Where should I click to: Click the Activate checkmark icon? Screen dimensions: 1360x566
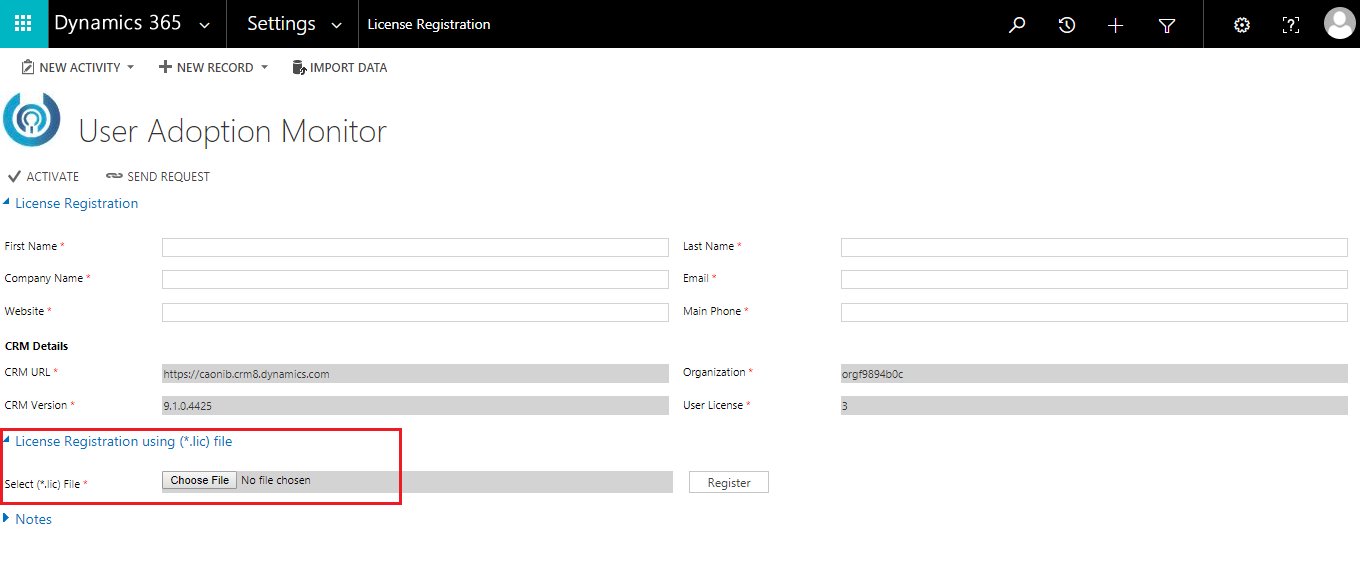tap(14, 176)
